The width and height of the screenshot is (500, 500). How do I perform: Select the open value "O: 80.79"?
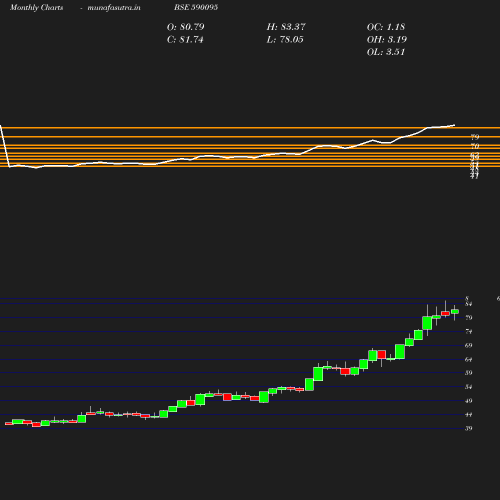[x=185, y=27]
